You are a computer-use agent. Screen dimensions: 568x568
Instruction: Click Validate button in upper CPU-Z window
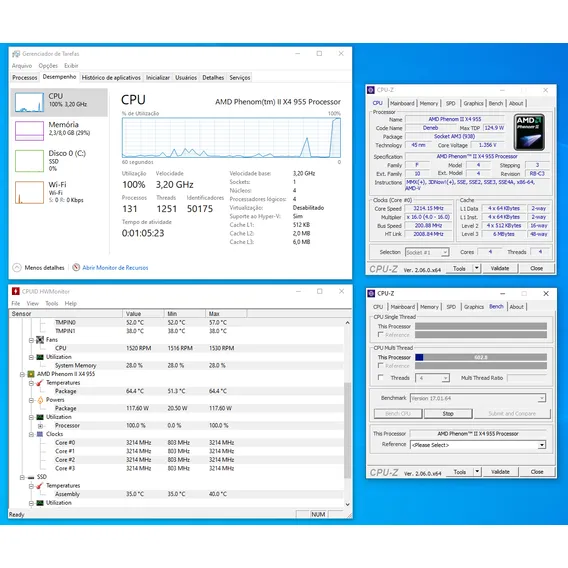pos(500,268)
